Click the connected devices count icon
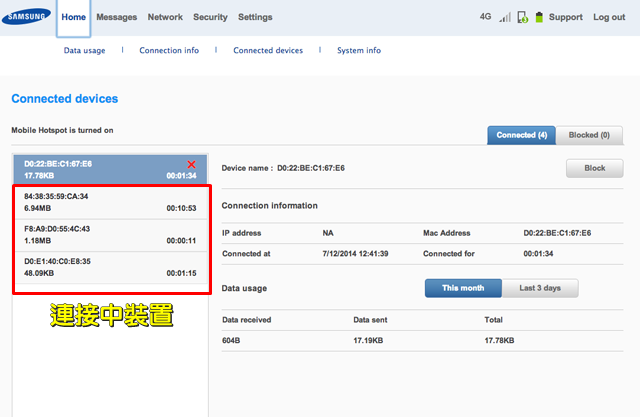 click(x=522, y=17)
